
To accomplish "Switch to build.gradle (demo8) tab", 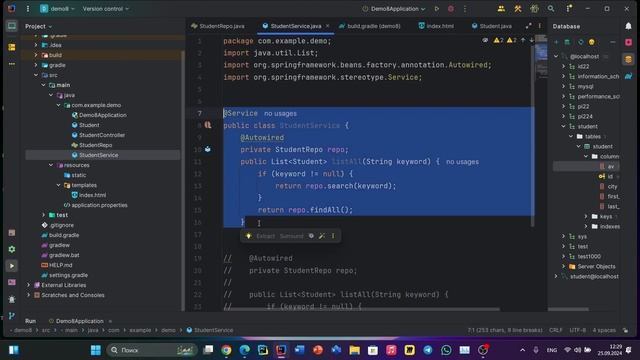I will pyautogui.click(x=370, y=26).
